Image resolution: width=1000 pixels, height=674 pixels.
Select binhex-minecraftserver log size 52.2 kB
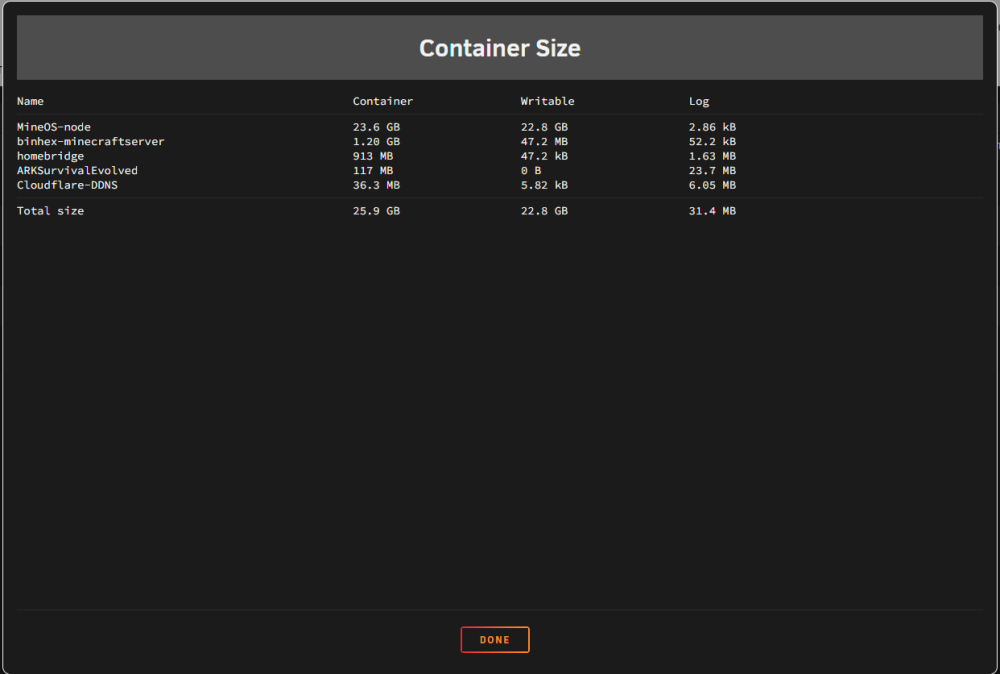click(x=712, y=142)
